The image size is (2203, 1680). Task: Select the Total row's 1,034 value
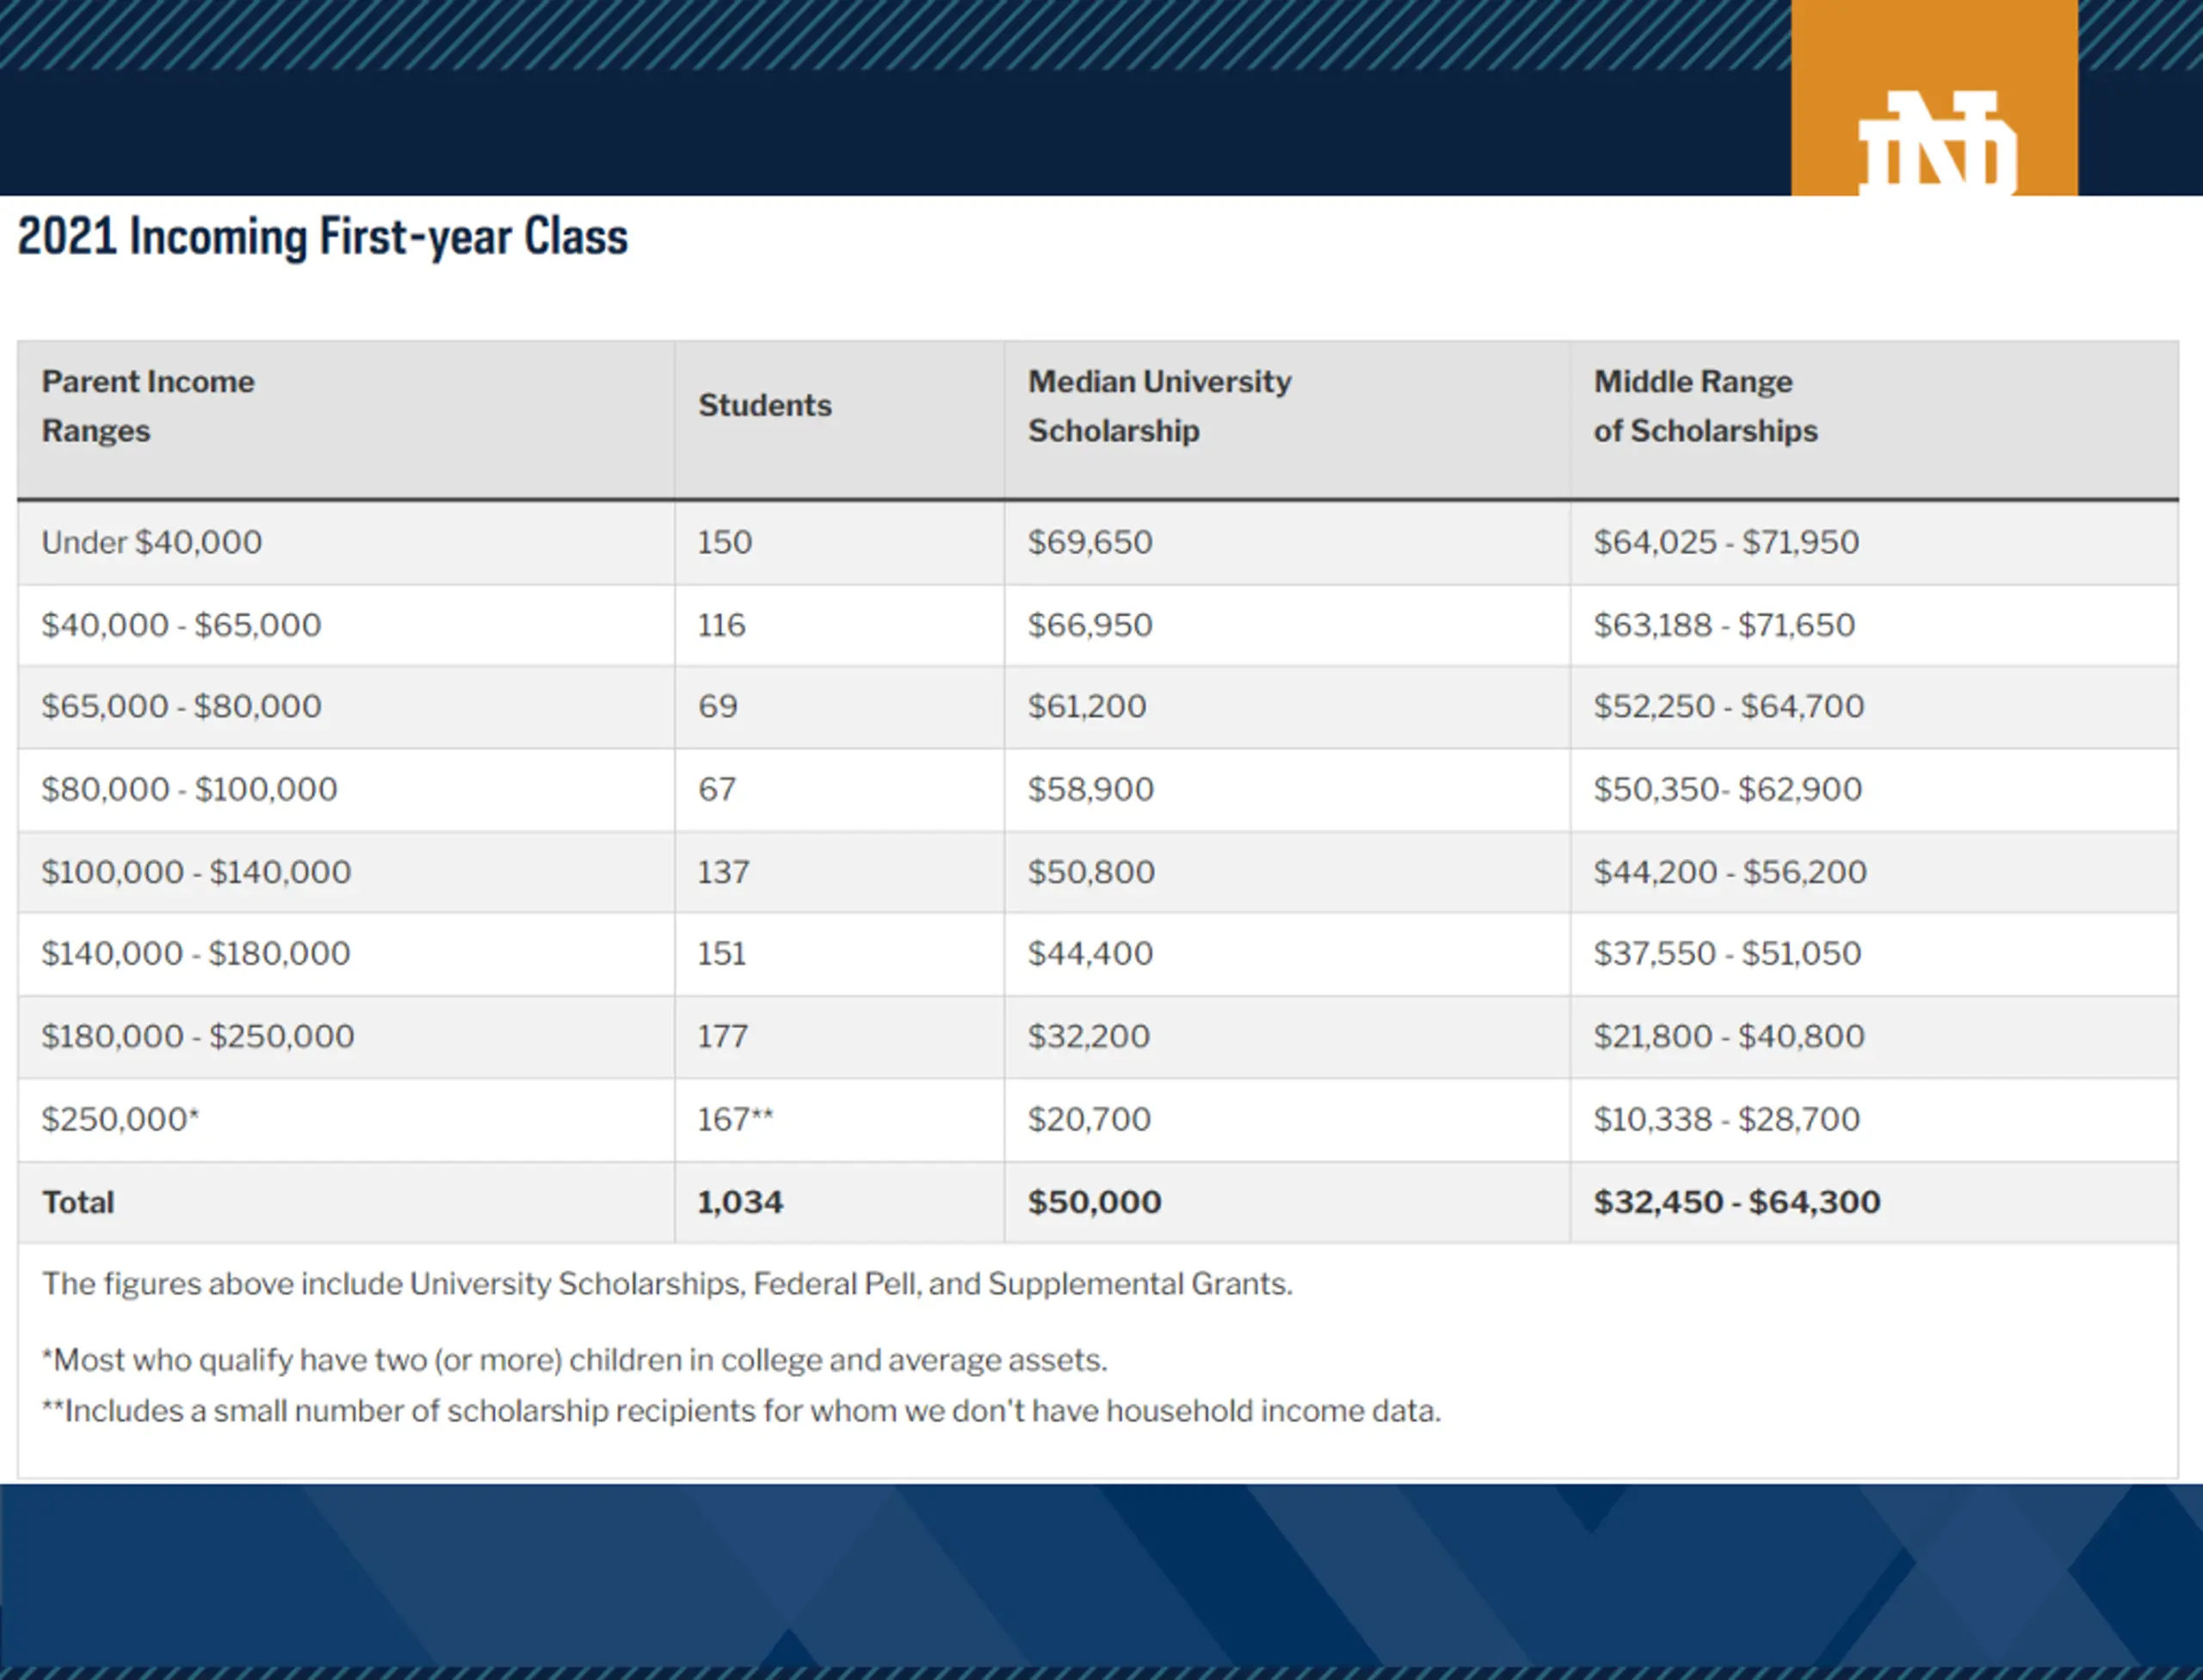pyautogui.click(x=740, y=1202)
